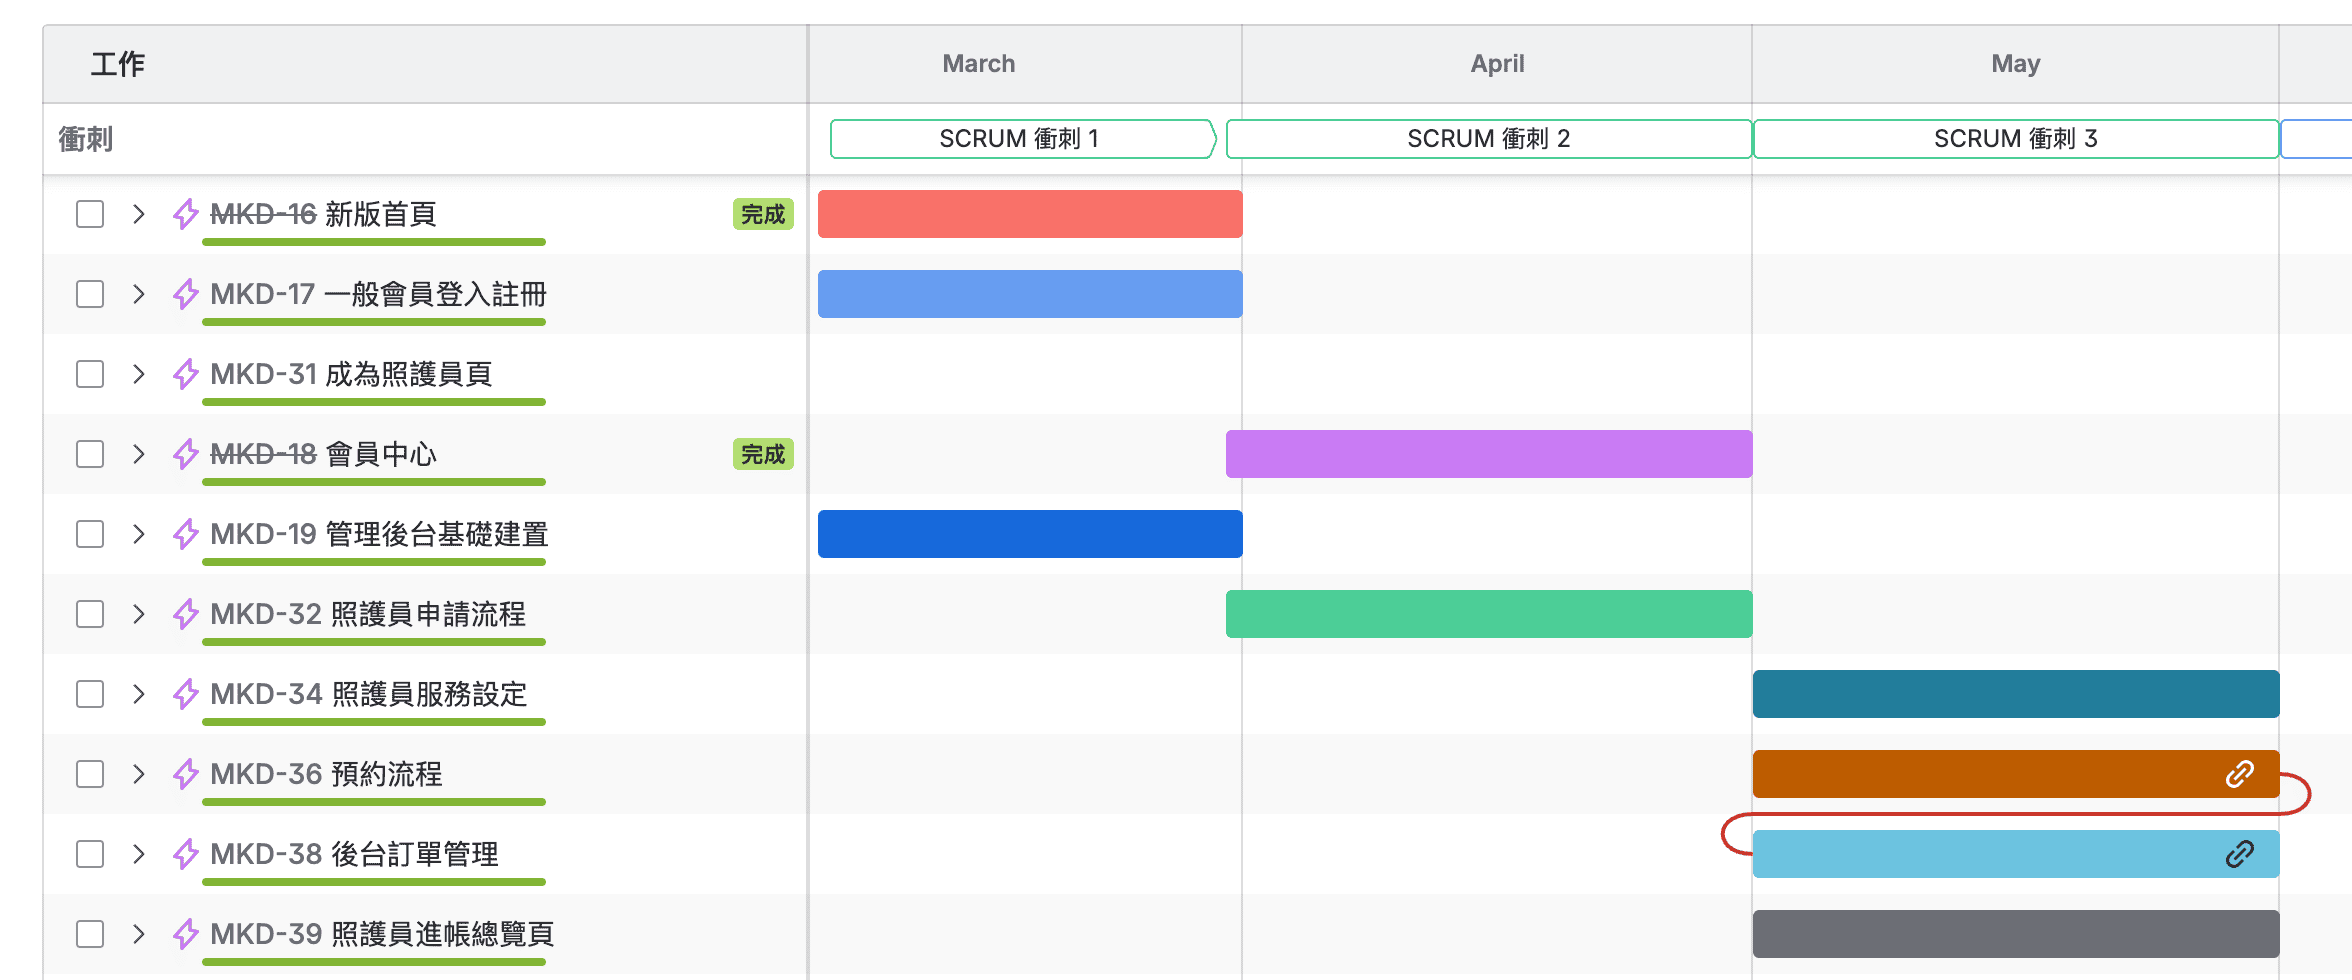Open the MKD-32 照護員申請流程 issue

click(368, 614)
